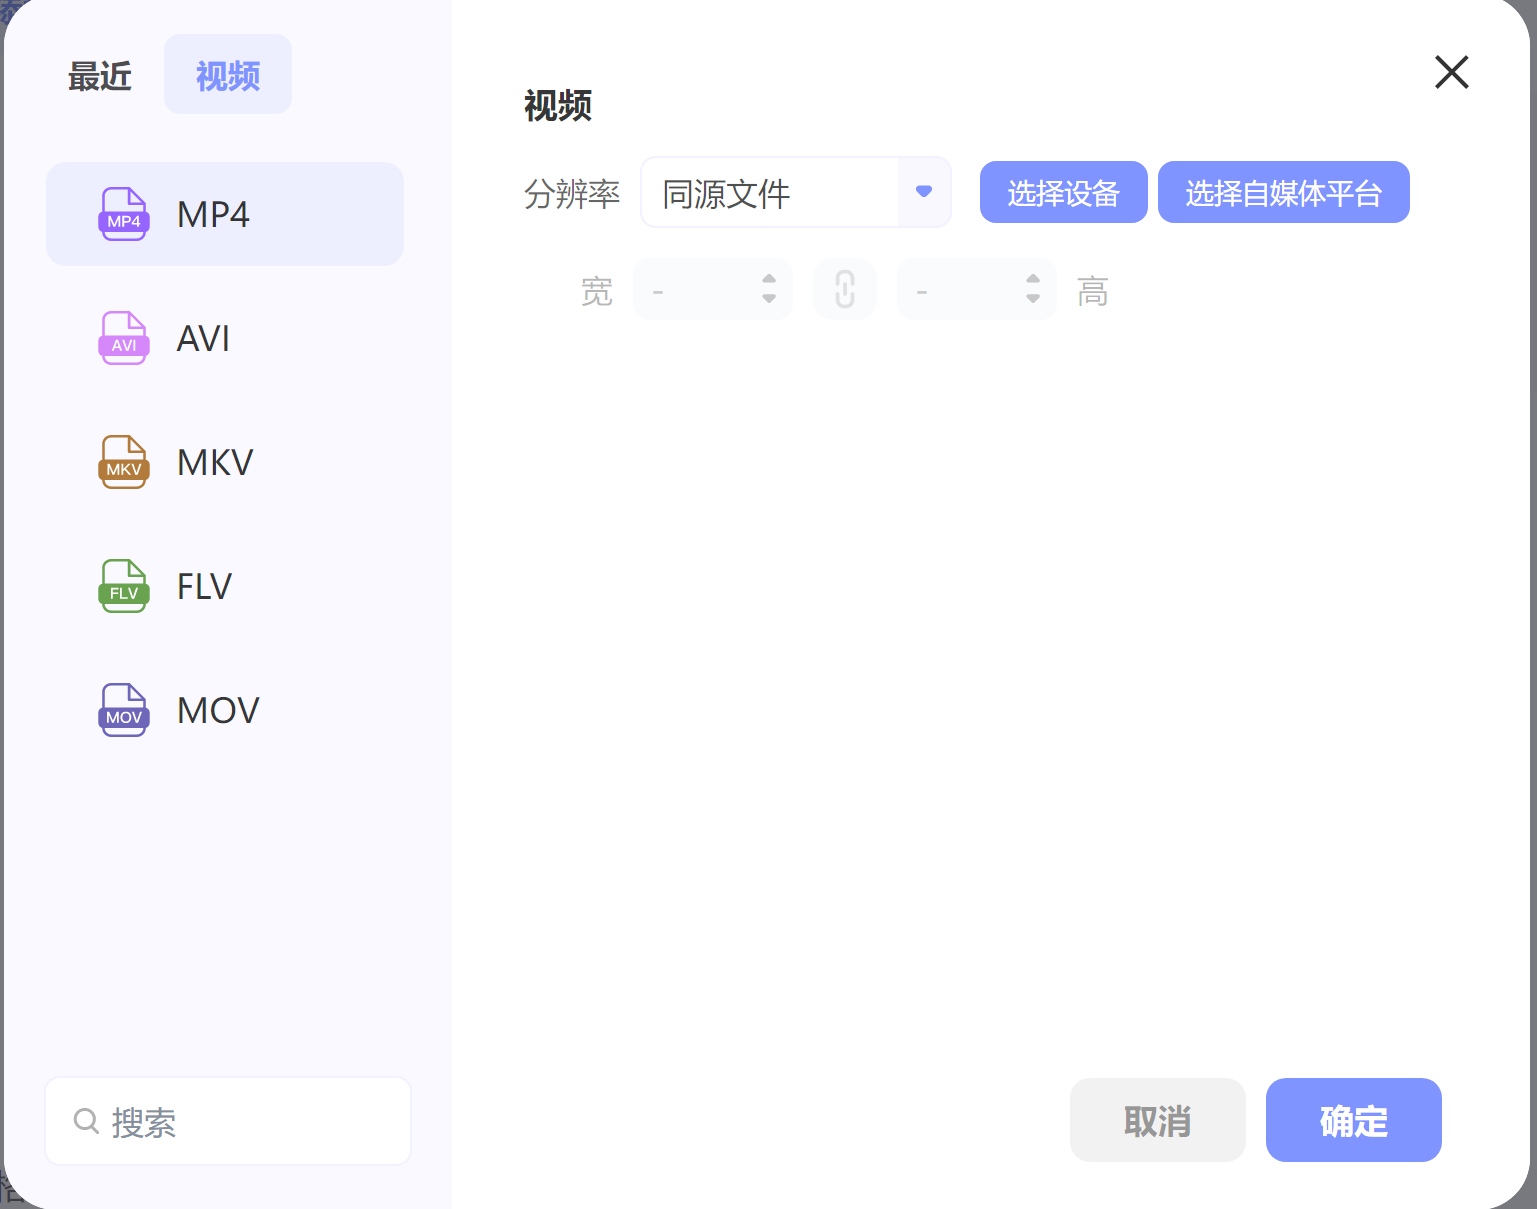The height and width of the screenshot is (1209, 1537).
Task: Choose the MOV format icon
Action: (123, 710)
